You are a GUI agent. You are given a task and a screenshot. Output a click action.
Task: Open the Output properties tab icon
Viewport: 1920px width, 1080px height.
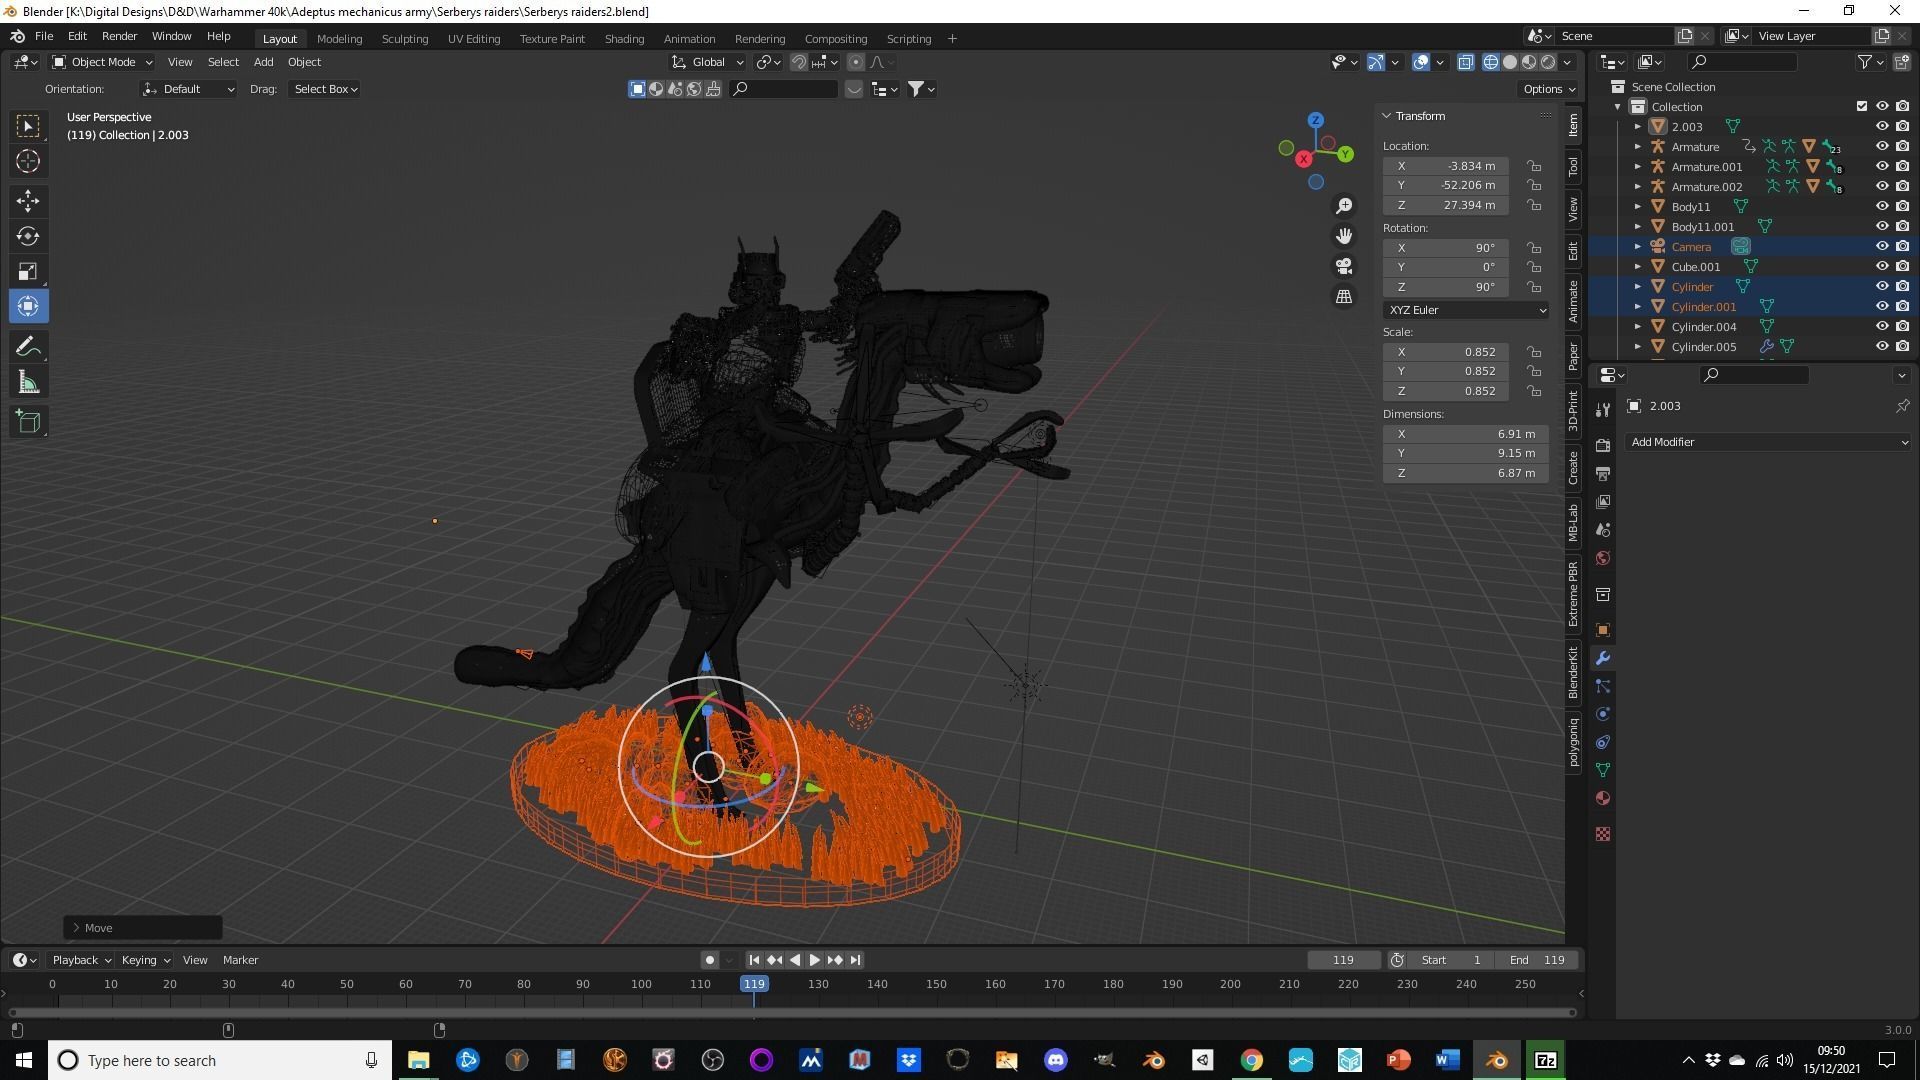point(1603,473)
